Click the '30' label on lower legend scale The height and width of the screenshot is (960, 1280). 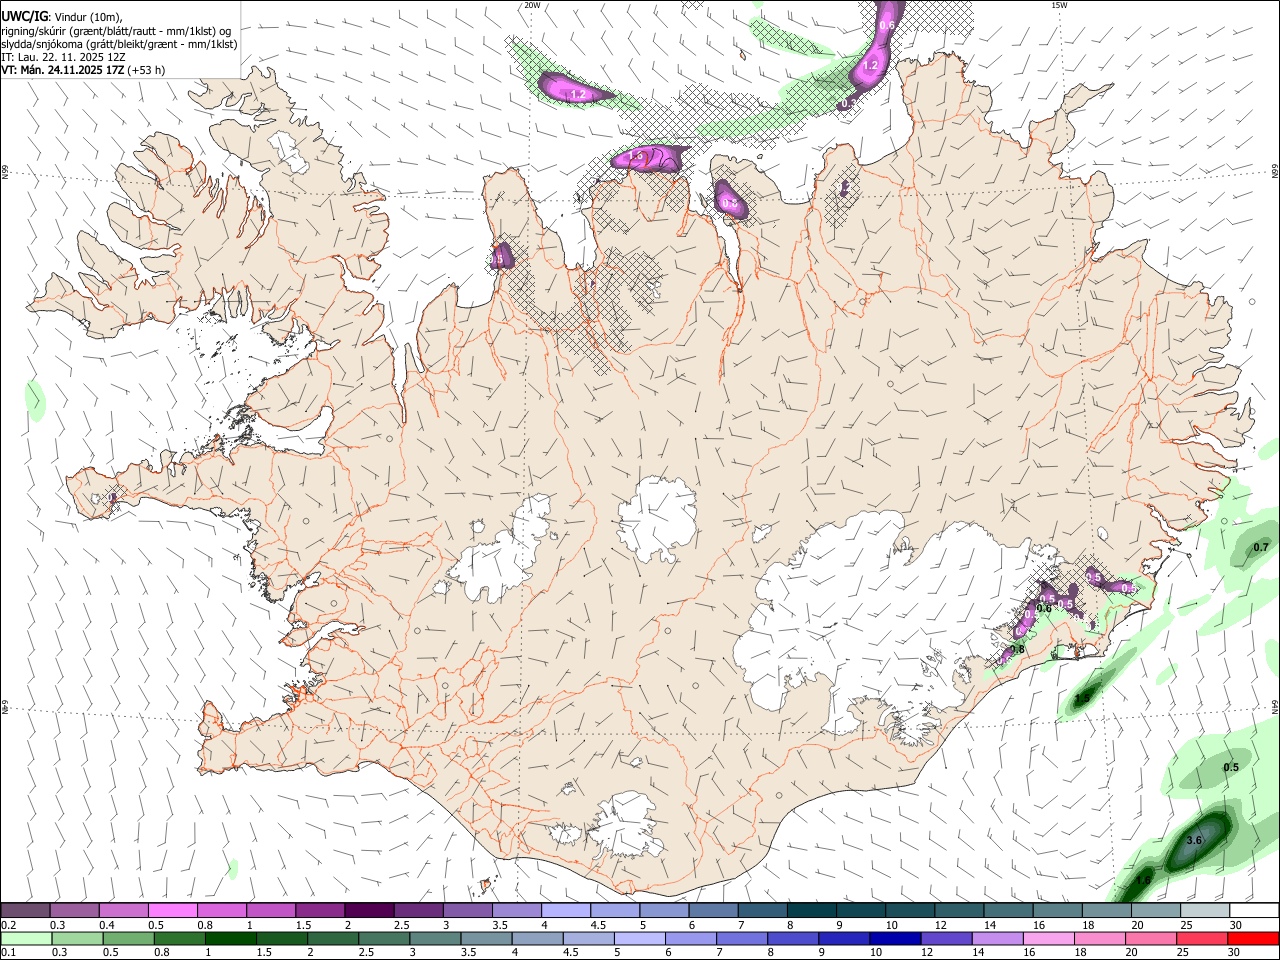tap(1235, 953)
